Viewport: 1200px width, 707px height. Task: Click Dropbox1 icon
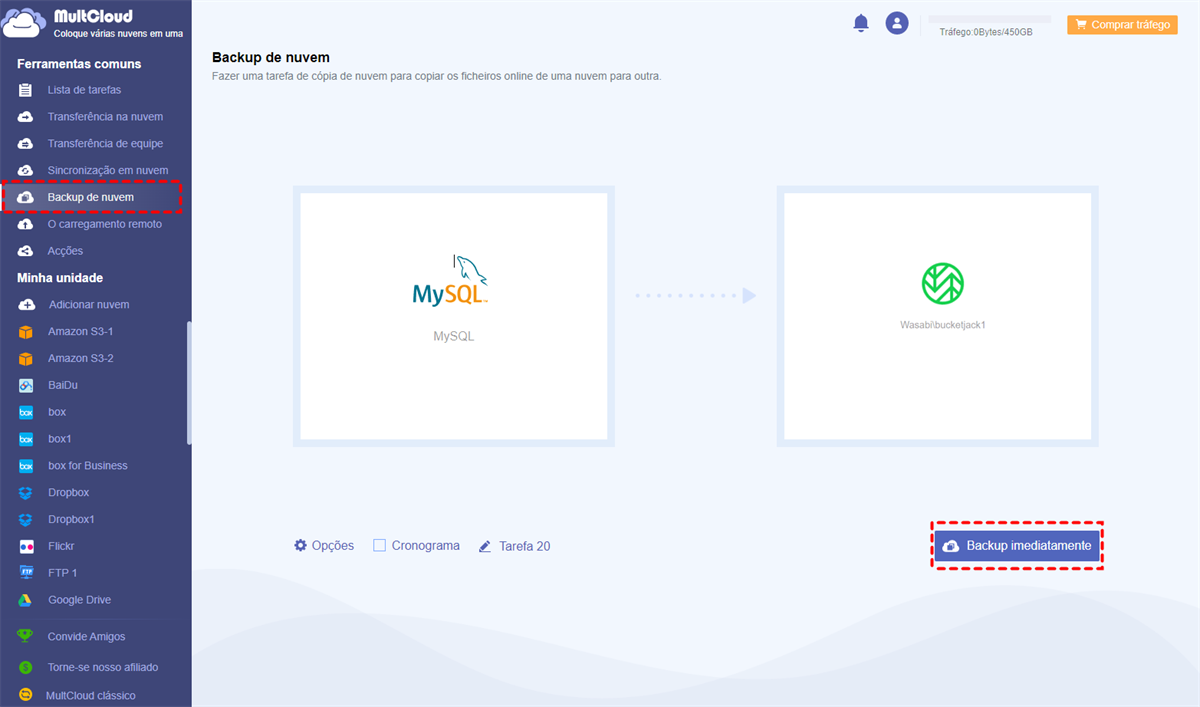click(x=26, y=520)
